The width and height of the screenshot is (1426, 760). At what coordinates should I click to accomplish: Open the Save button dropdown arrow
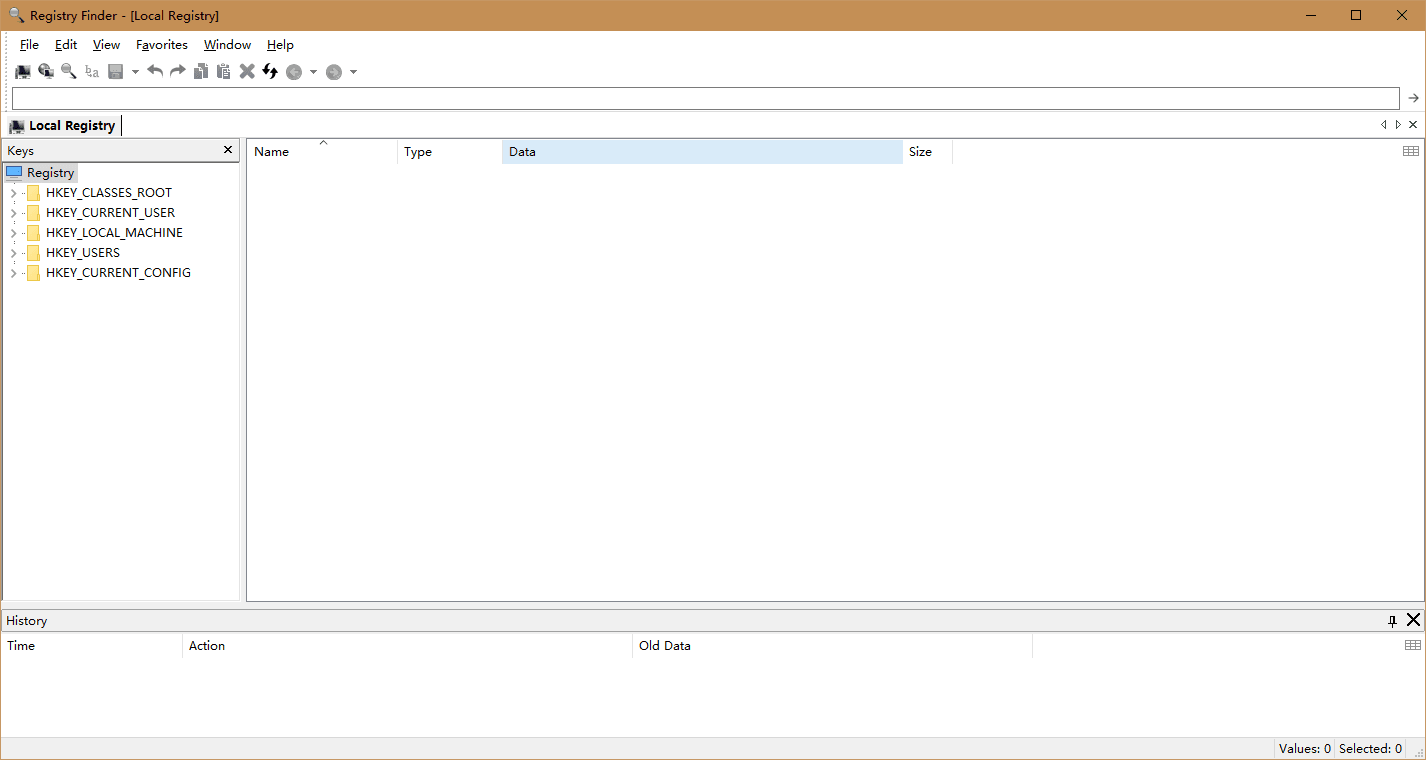(x=134, y=71)
